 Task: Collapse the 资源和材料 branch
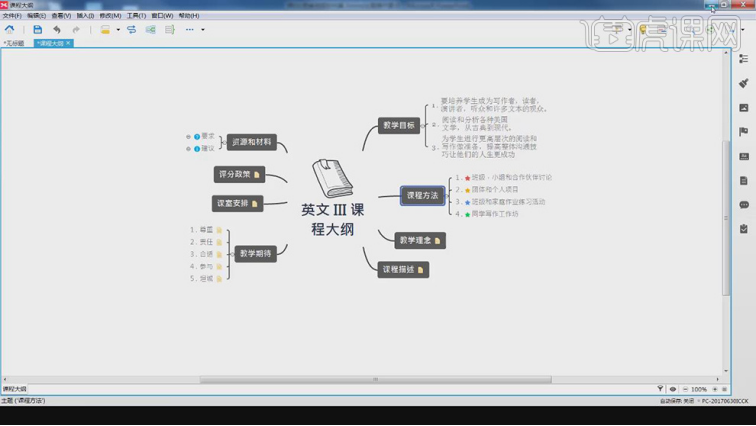tap(224, 142)
